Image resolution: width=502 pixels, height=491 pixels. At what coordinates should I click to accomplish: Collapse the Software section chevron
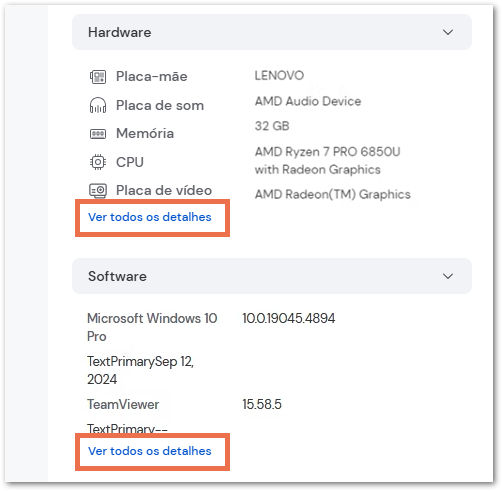[448, 276]
